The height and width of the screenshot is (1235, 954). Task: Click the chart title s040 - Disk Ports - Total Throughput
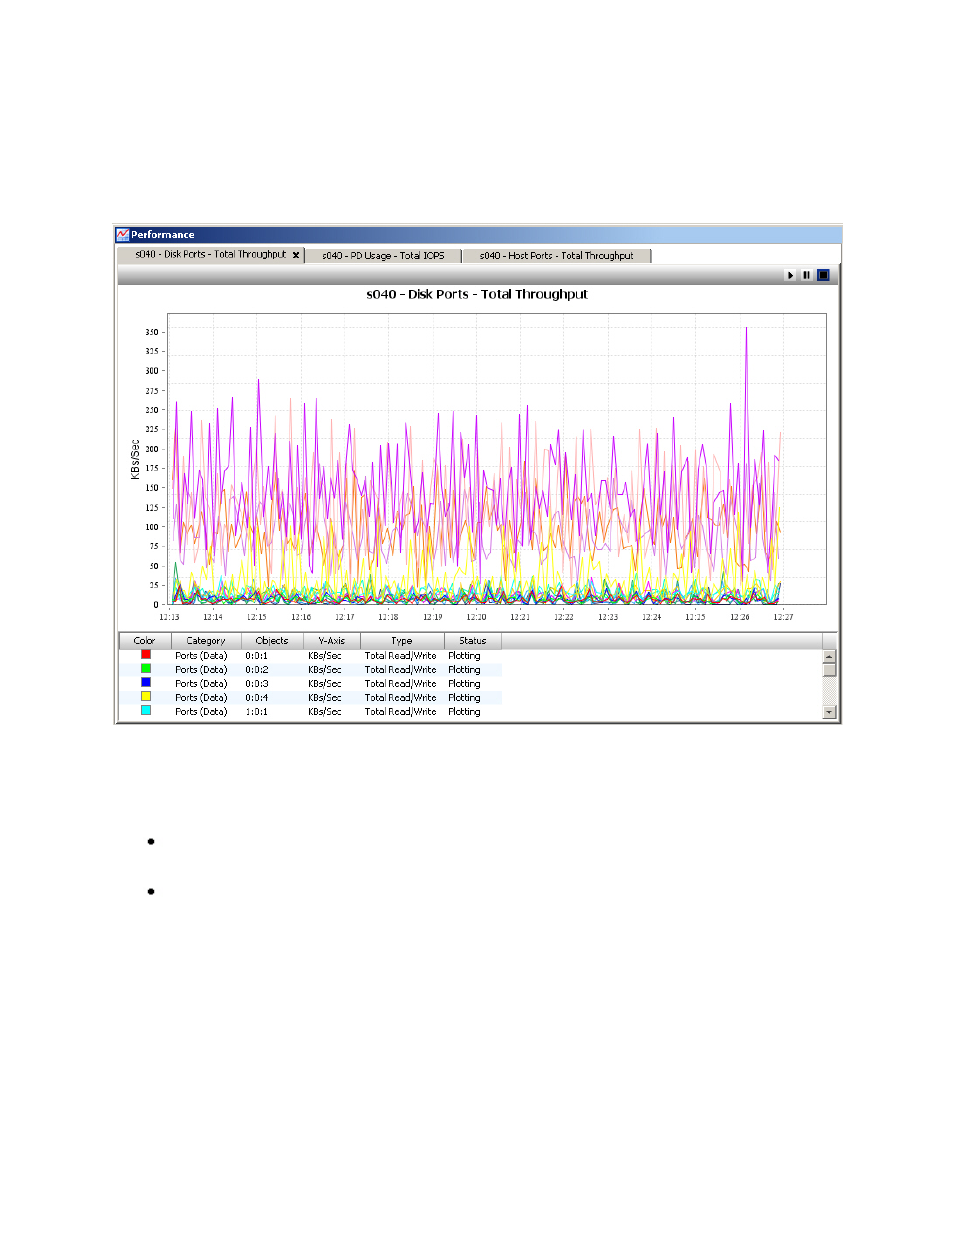477,294
